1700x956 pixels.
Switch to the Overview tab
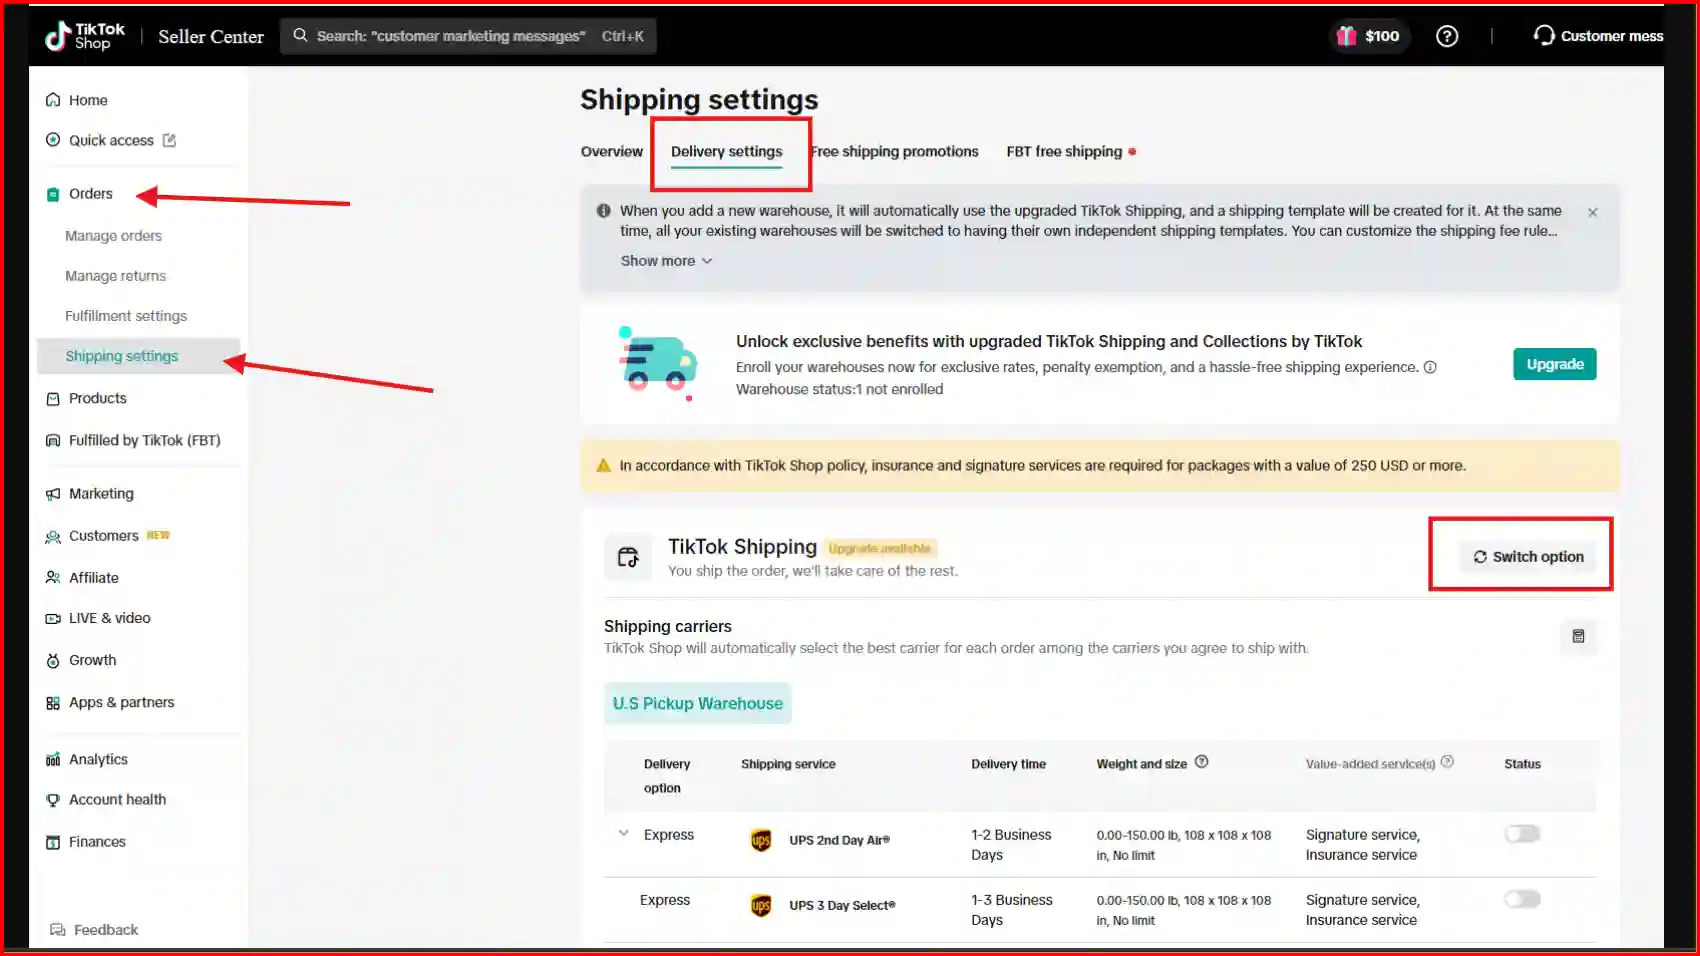[612, 152]
